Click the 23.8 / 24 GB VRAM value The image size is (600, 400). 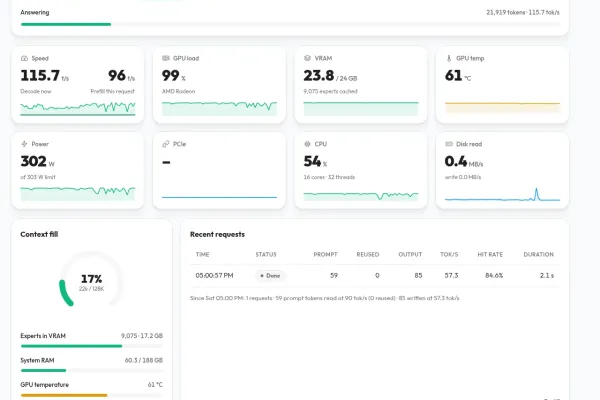[330, 76]
